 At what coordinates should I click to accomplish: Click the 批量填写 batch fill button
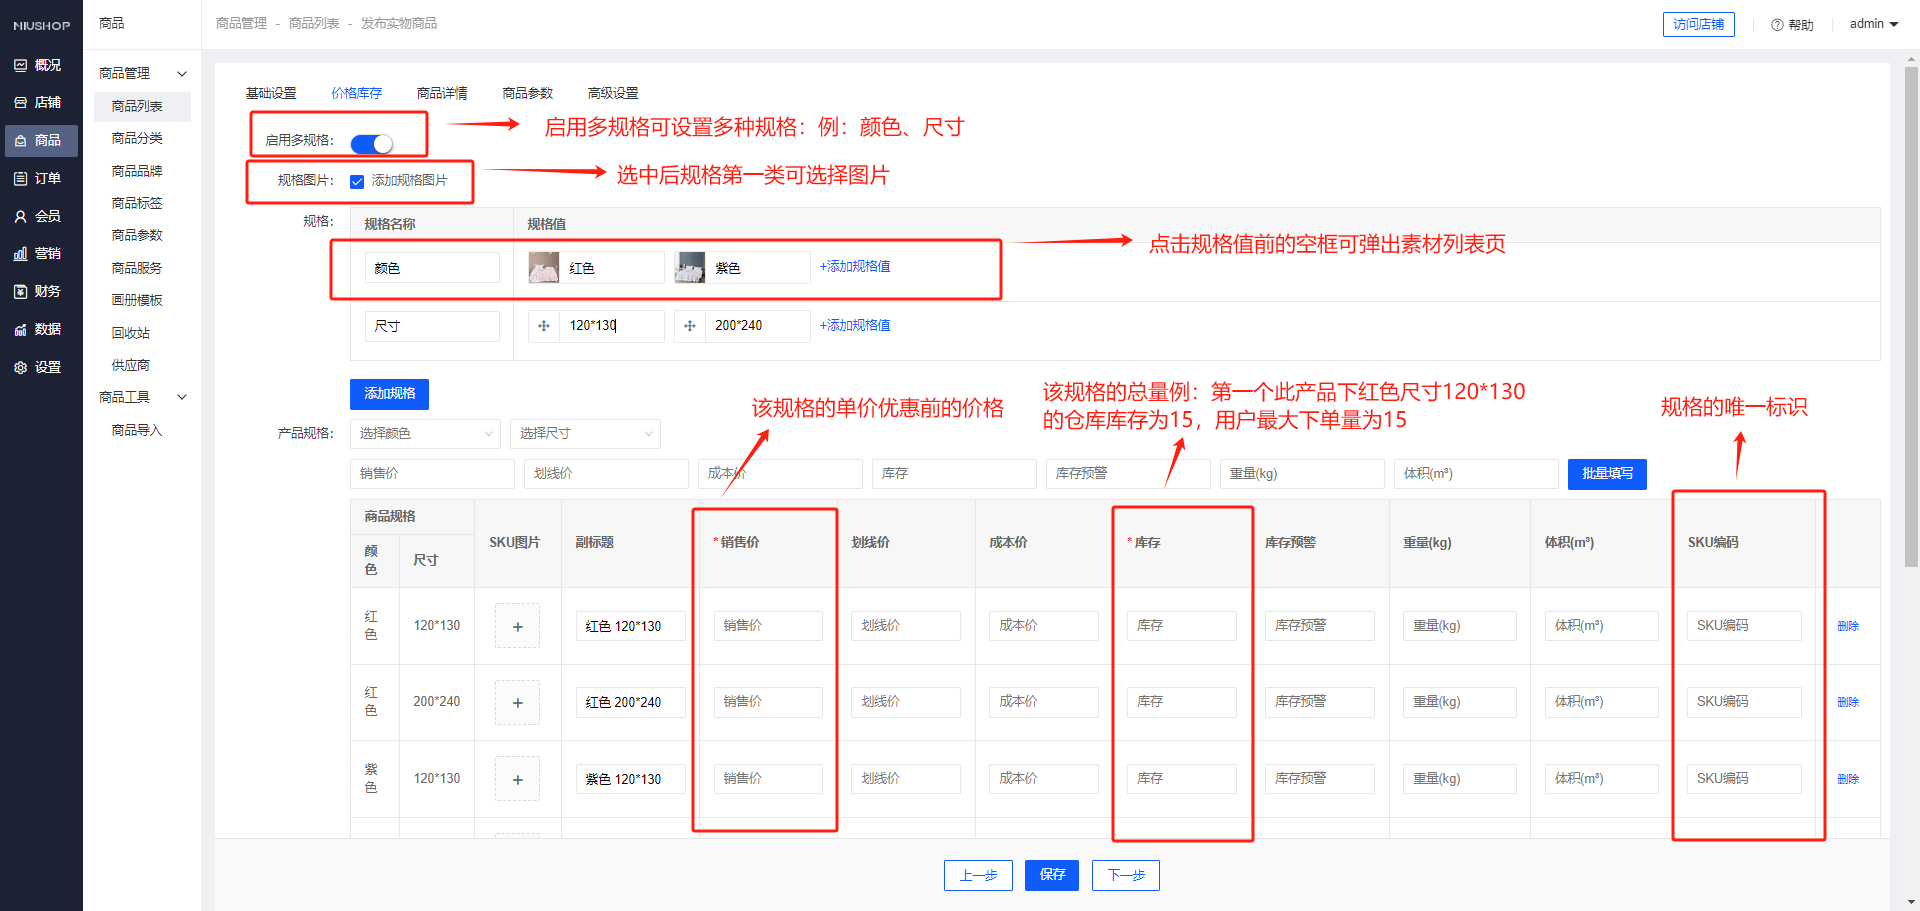(1607, 474)
